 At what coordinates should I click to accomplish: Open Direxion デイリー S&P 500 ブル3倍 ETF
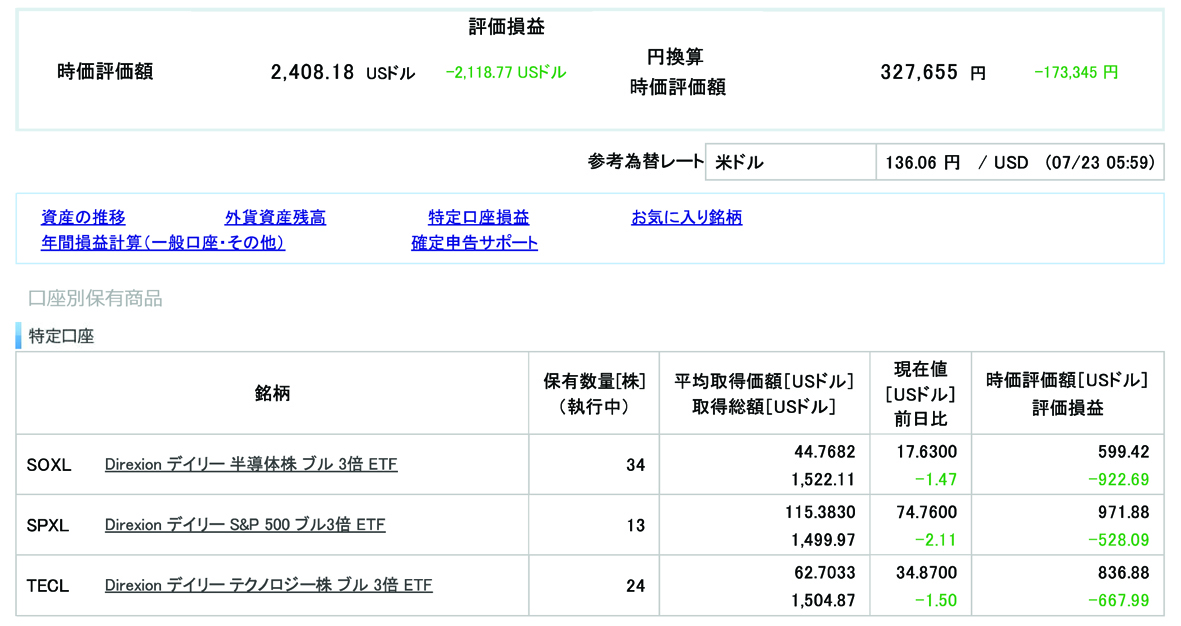click(x=245, y=525)
